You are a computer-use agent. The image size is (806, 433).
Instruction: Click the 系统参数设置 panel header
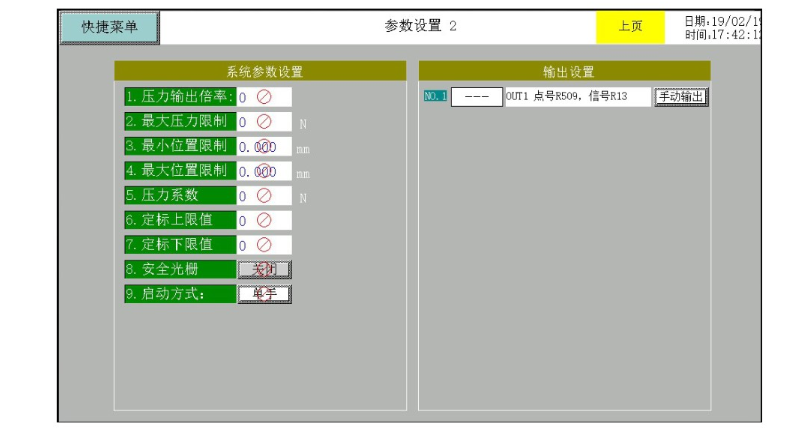(x=260, y=71)
